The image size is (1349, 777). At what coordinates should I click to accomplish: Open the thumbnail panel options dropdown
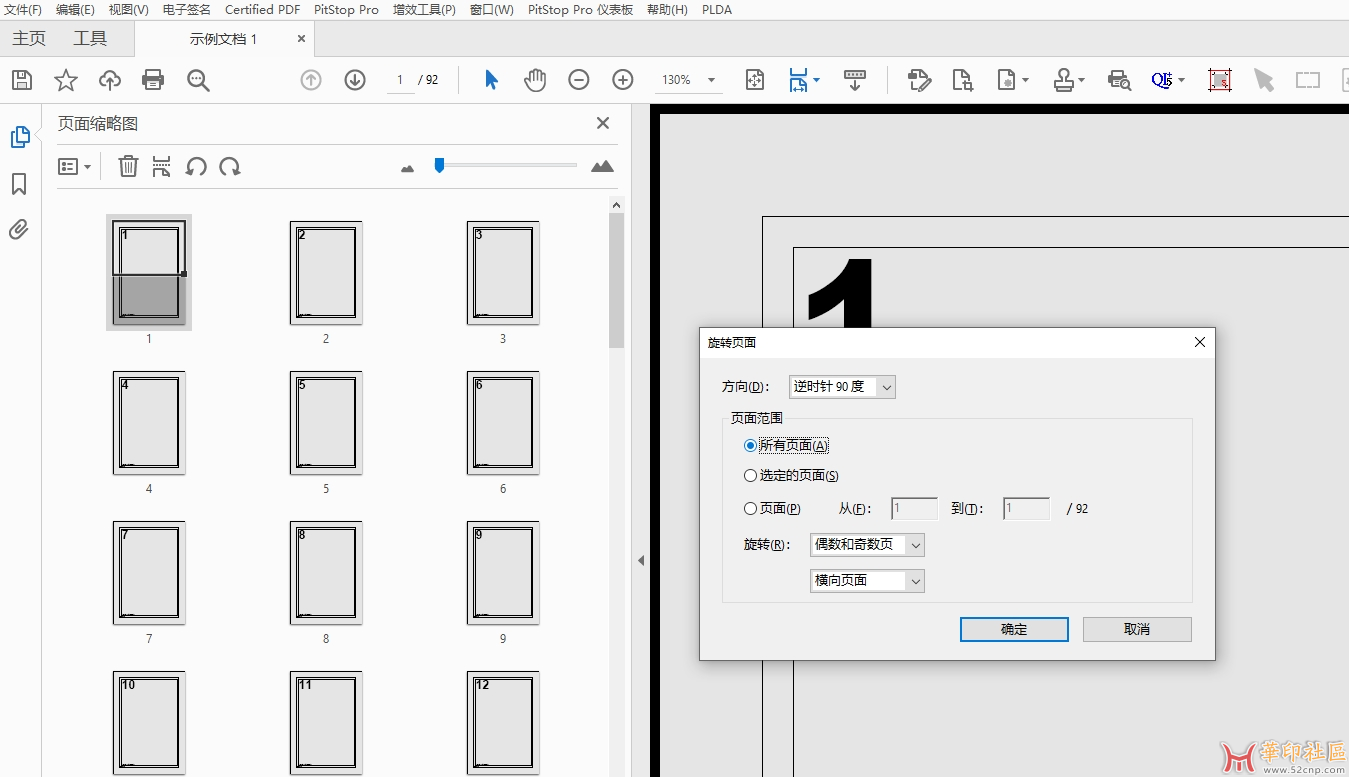click(75, 167)
